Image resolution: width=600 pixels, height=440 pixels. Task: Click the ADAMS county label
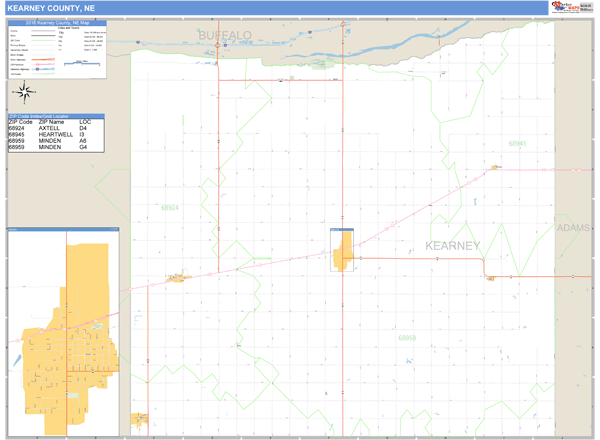pyautogui.click(x=573, y=228)
